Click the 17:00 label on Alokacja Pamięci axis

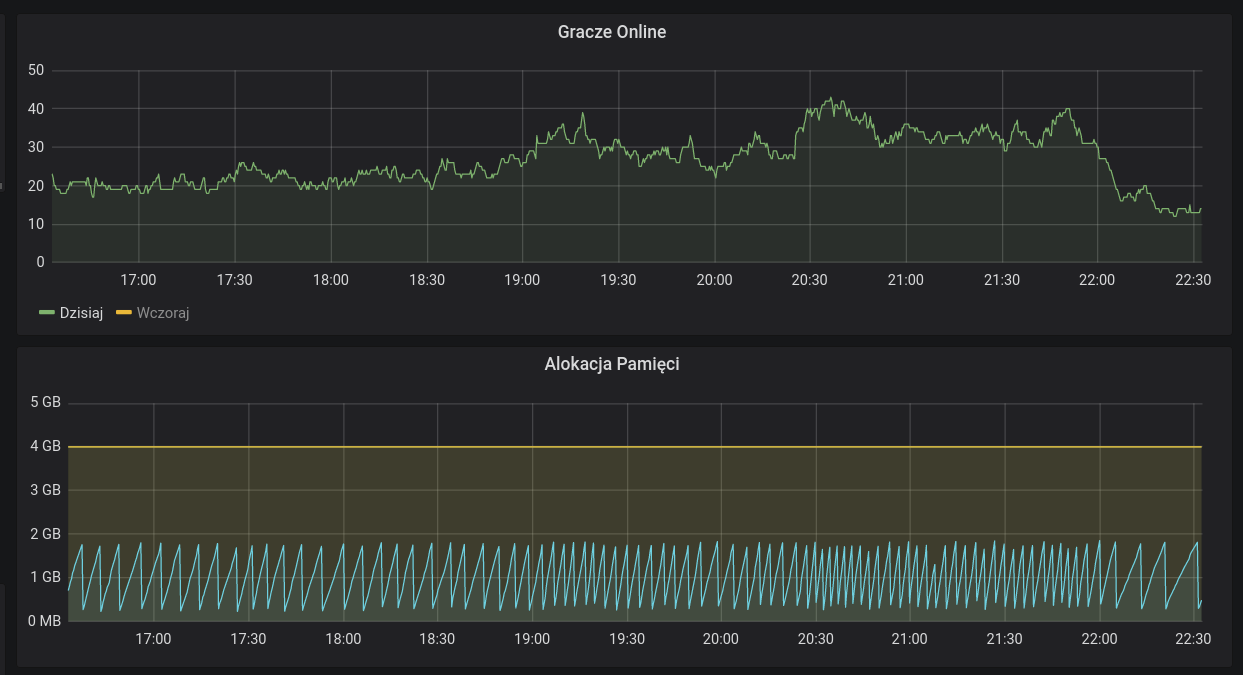pyautogui.click(x=153, y=639)
